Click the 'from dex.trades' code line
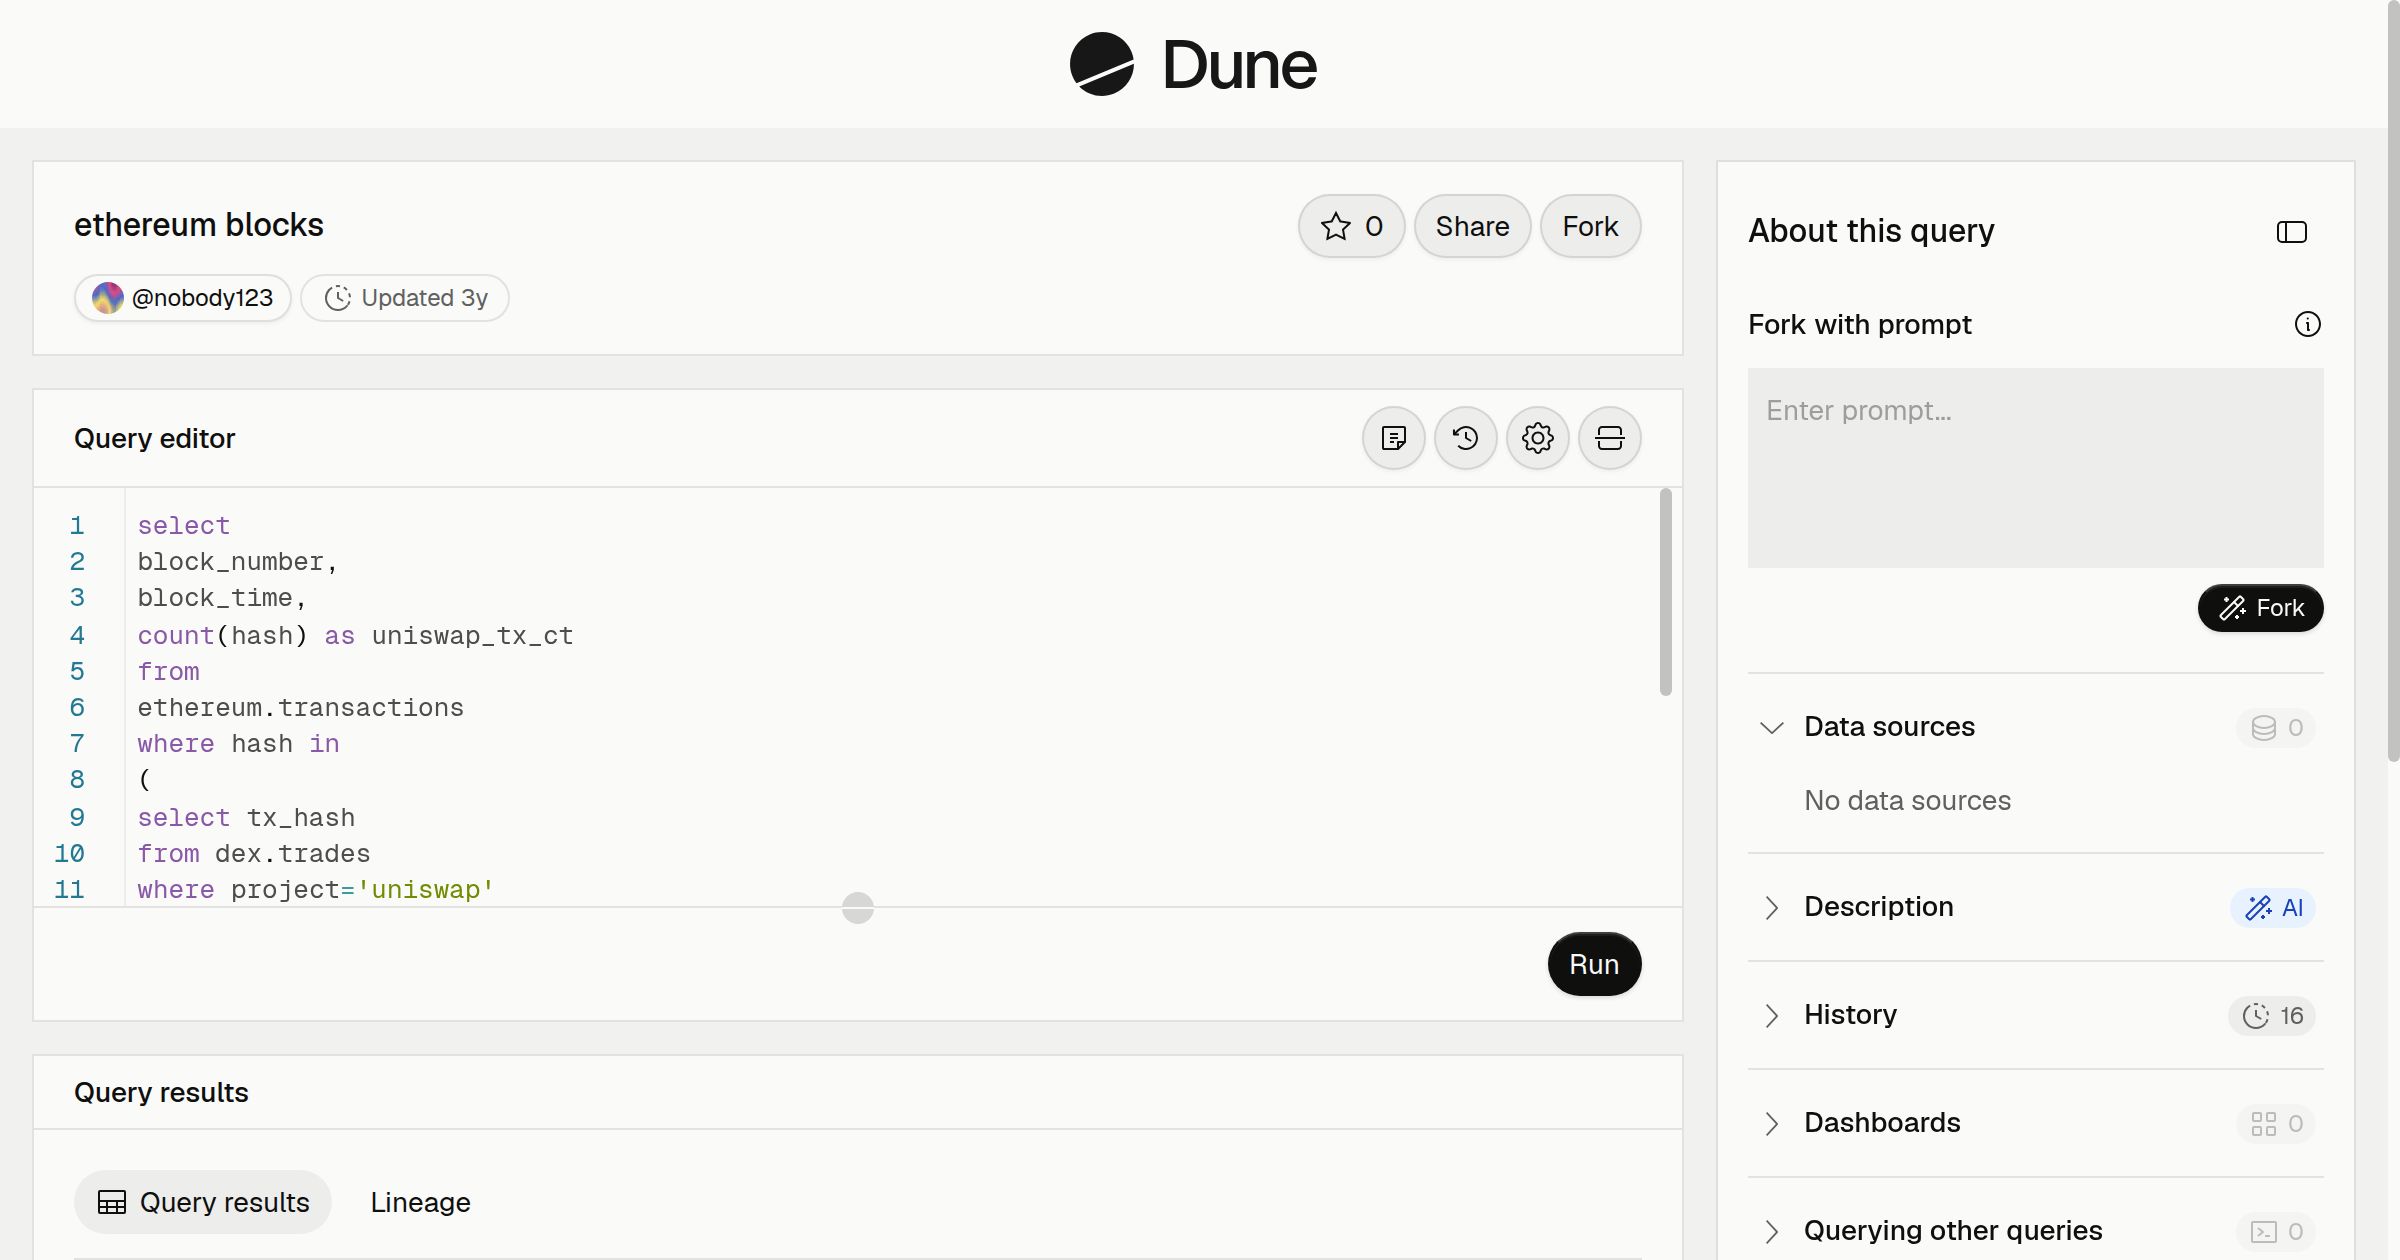This screenshot has height=1260, width=2400. click(x=253, y=854)
